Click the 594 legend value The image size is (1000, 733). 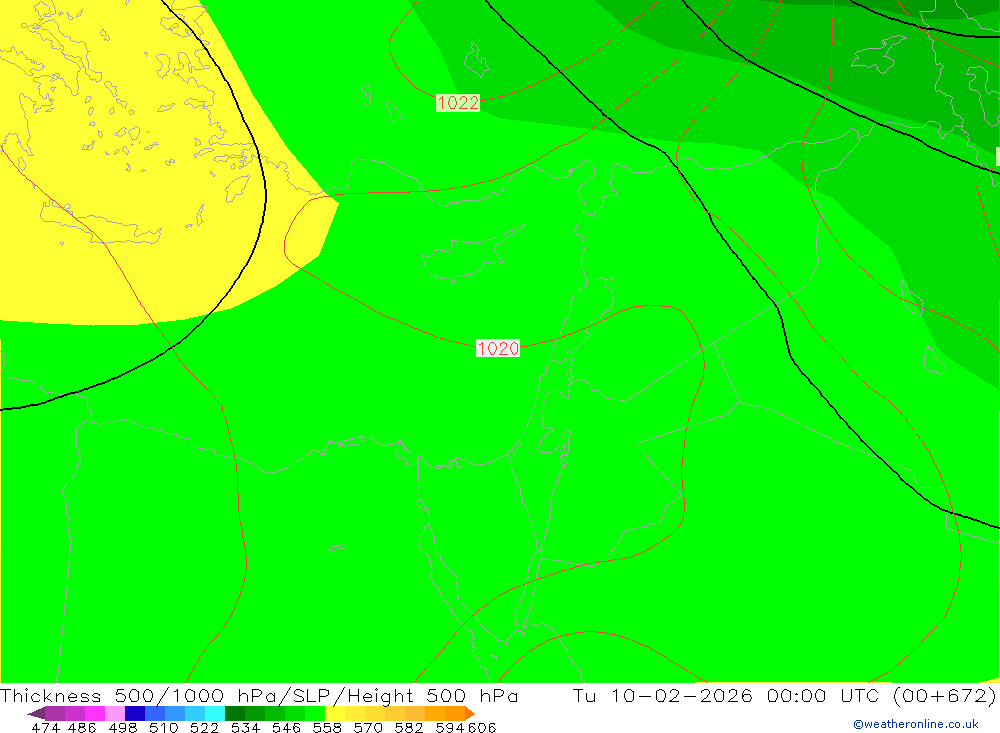click(x=450, y=727)
